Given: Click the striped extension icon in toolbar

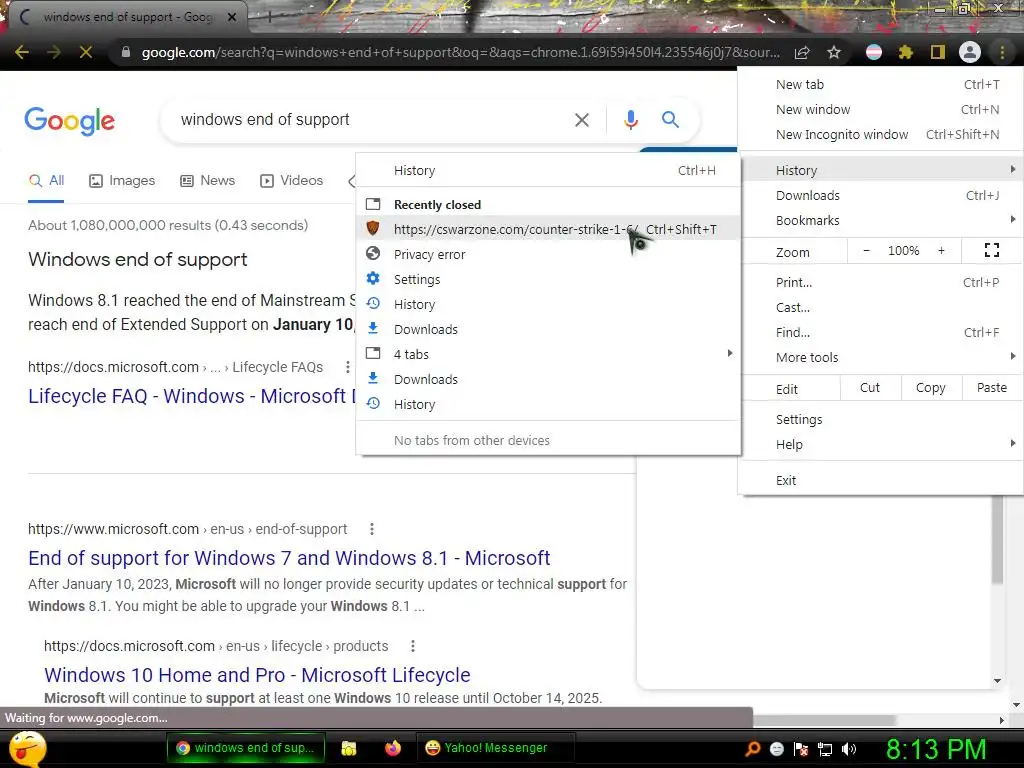Looking at the screenshot, I should [874, 52].
